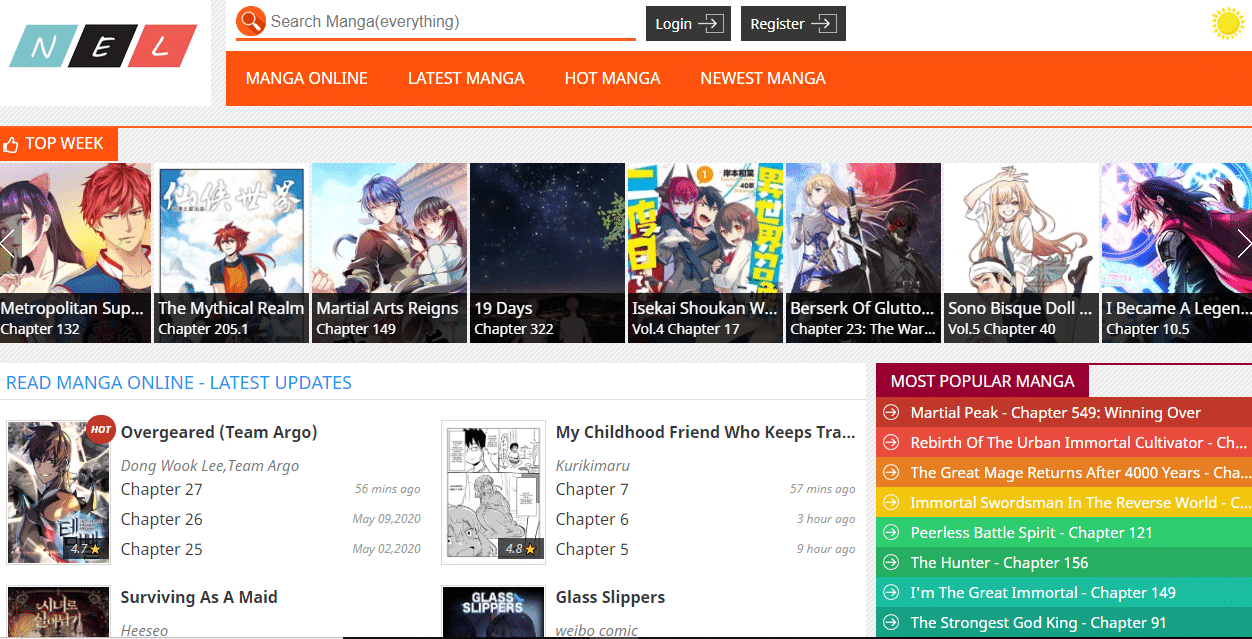Click the HOT badge on Overgeared cover
Viewport: 1252px width, 639px height.
(101, 430)
